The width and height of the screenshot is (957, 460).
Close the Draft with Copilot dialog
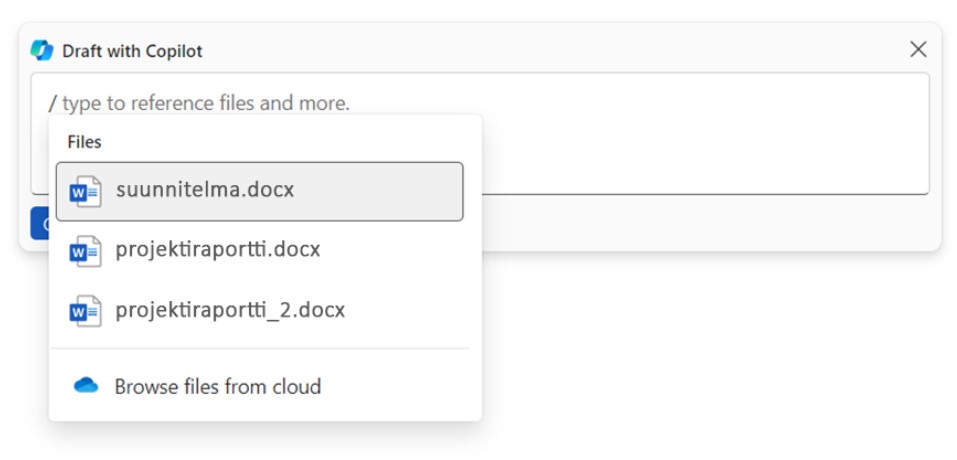pos(918,50)
